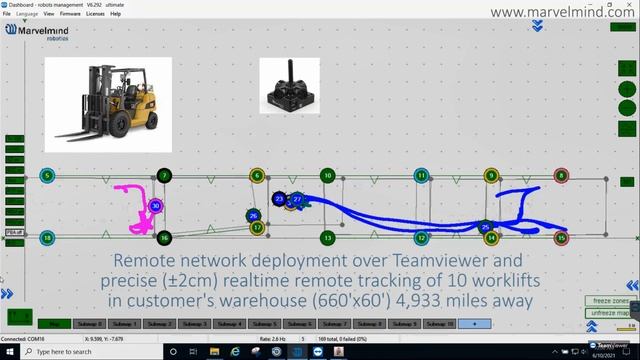Switch to the Submap 8 tab
The image size is (640, 360).
(369, 324)
